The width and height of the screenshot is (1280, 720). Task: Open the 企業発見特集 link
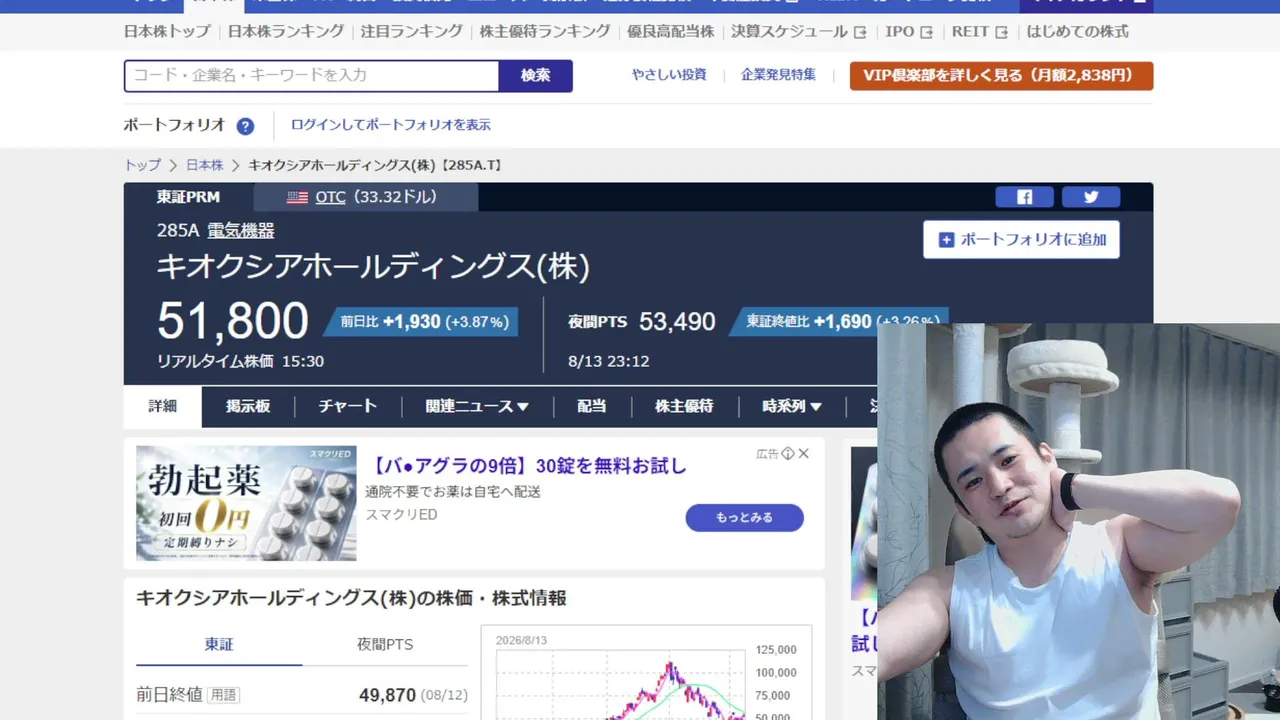(778, 75)
